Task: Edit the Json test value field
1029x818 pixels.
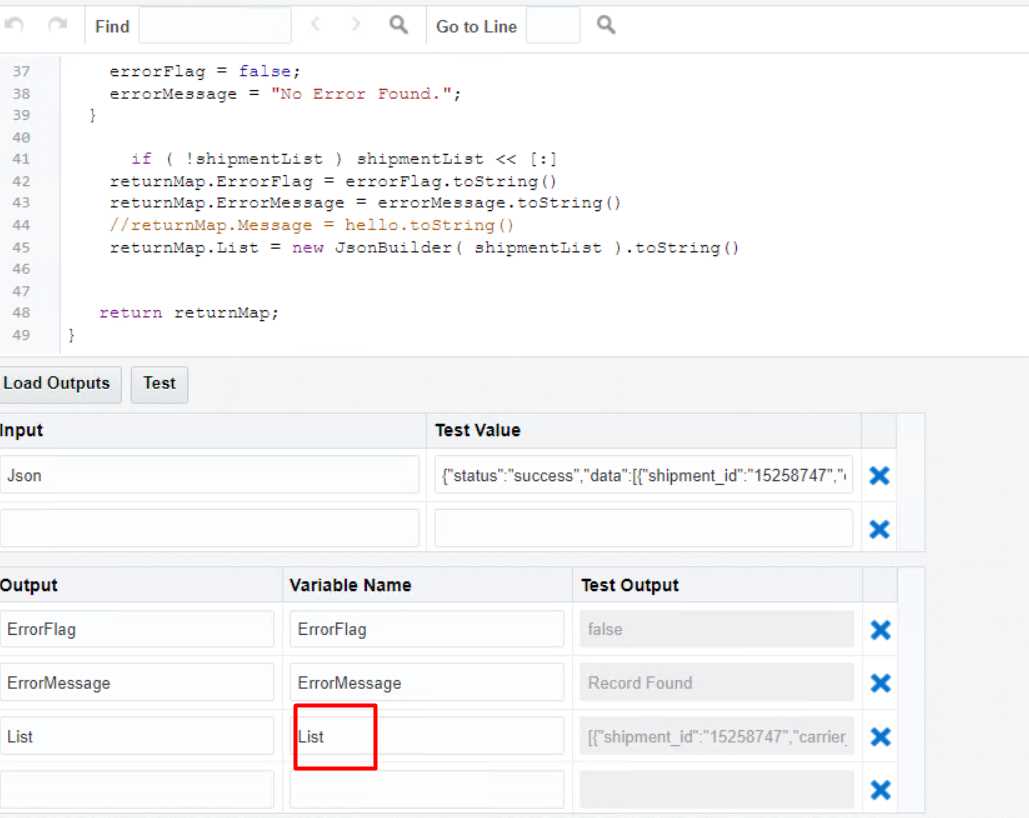Action: (644, 475)
